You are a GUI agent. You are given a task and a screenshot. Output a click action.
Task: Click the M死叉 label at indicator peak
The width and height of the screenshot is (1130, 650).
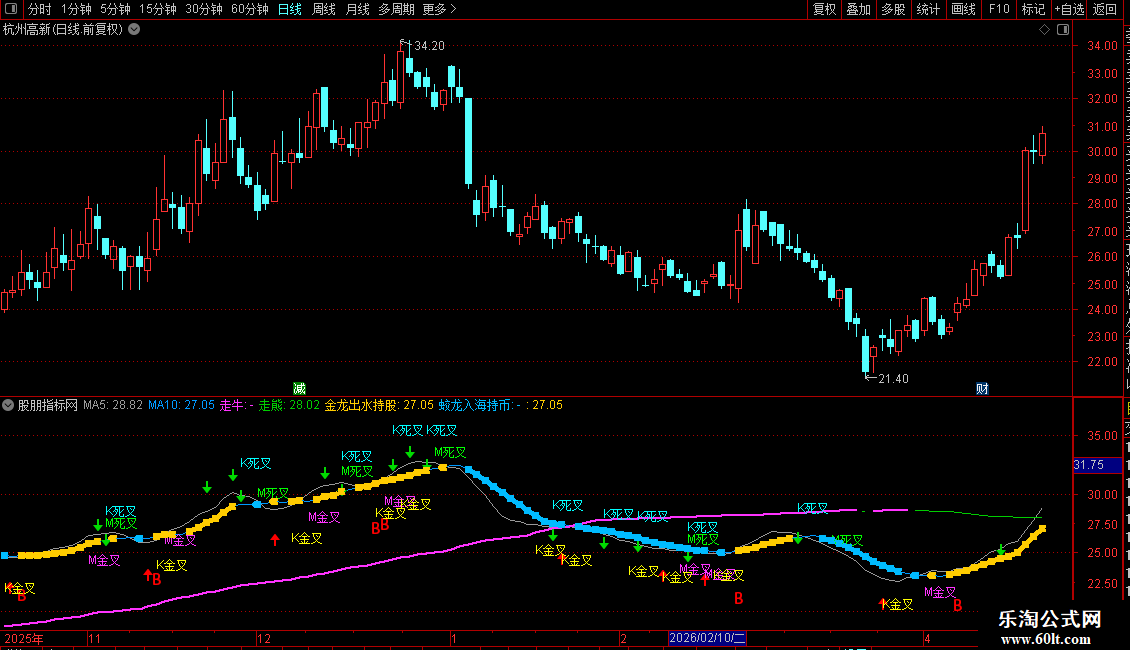tap(450, 453)
